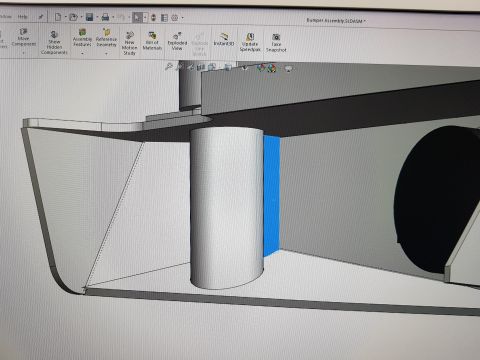The image size is (480, 360).
Task: Click the Assembly Features tool
Action: 82,37
